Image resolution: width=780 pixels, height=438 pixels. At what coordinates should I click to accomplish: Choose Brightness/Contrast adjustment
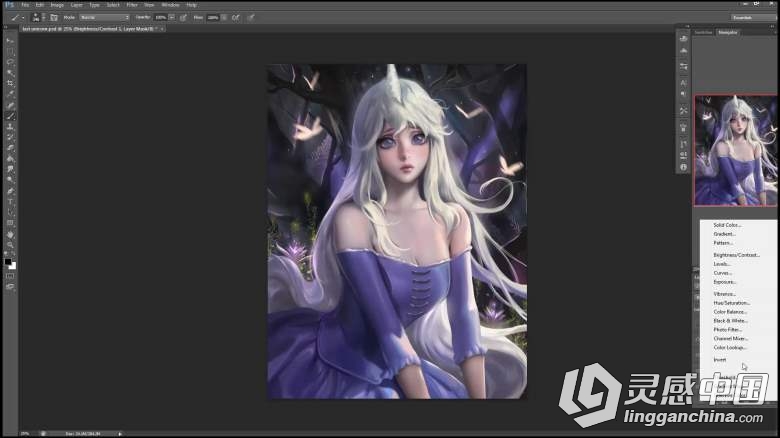point(736,255)
